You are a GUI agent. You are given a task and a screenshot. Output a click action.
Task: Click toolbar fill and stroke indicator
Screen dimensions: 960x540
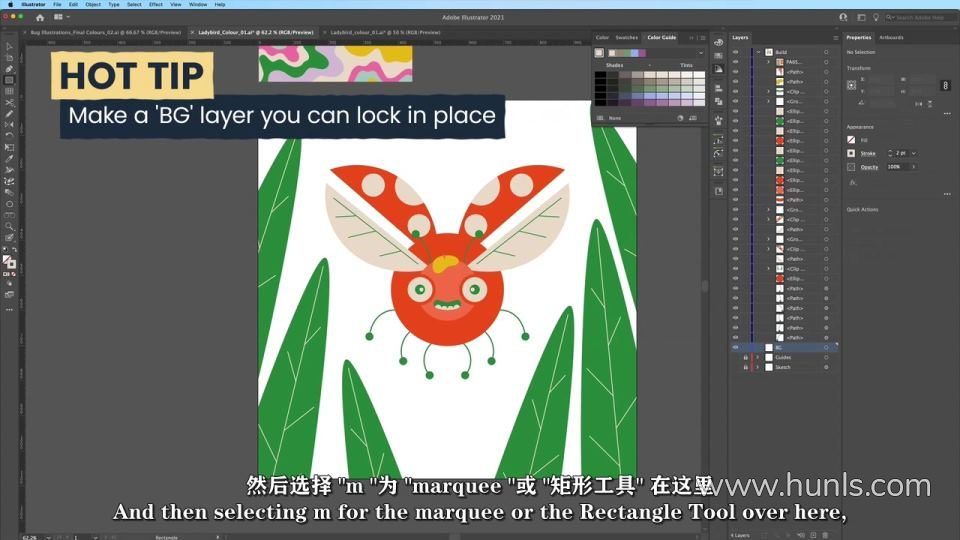9,261
